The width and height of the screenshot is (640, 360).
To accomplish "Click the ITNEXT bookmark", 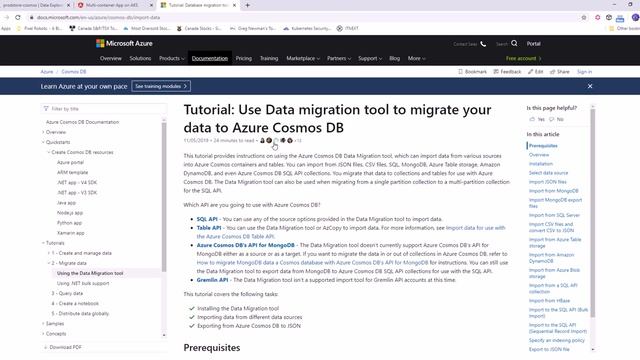I will [x=348, y=28].
